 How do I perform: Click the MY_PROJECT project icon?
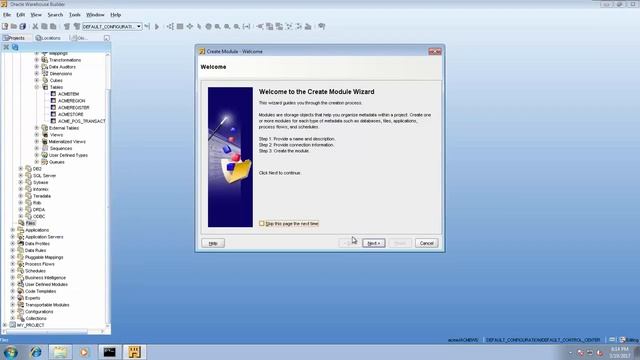coord(12,325)
